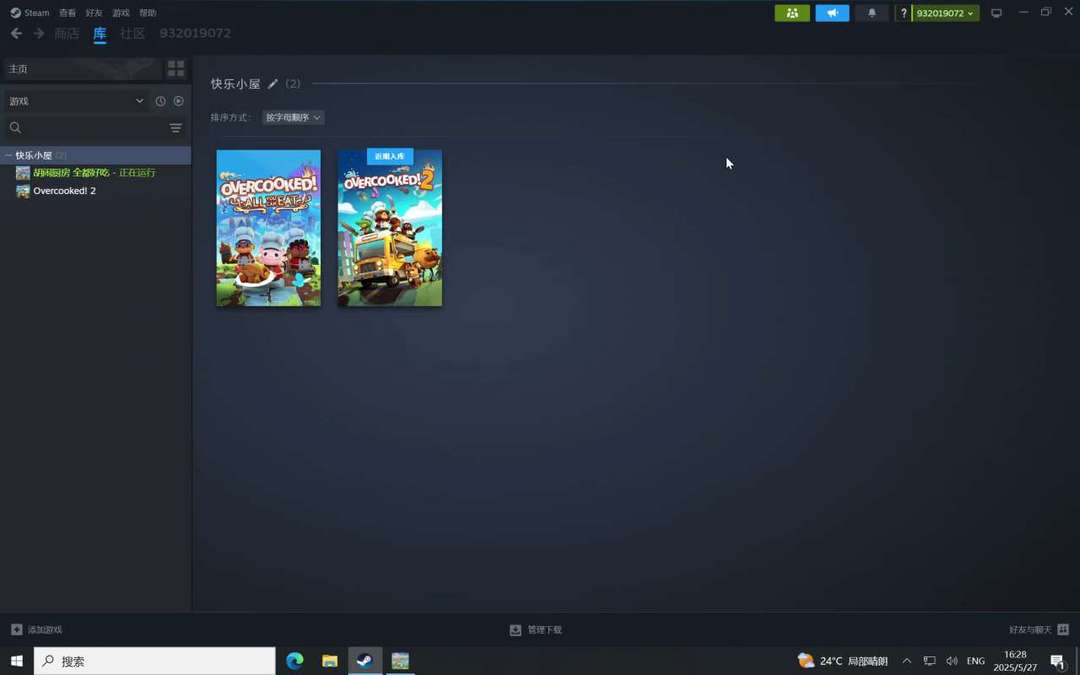Switch to grid collections view icon

[176, 68]
